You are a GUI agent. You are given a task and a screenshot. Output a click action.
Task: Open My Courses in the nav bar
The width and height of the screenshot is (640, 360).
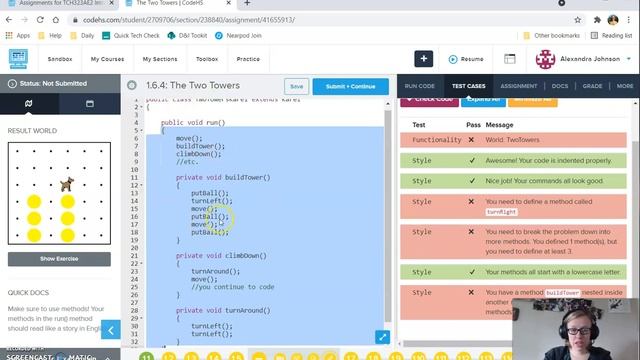(x=107, y=59)
